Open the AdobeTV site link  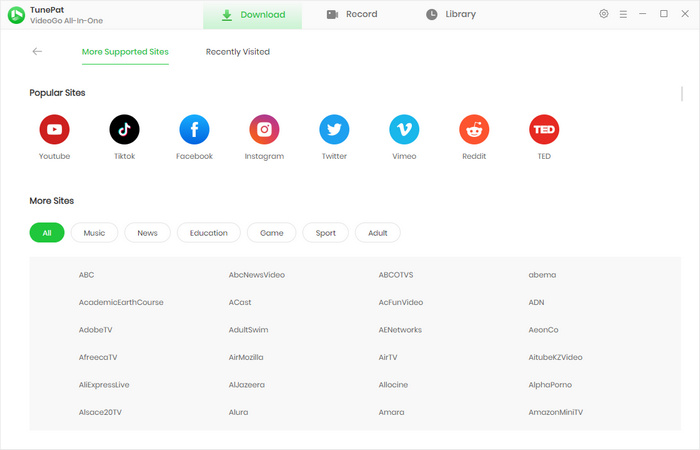coord(95,329)
